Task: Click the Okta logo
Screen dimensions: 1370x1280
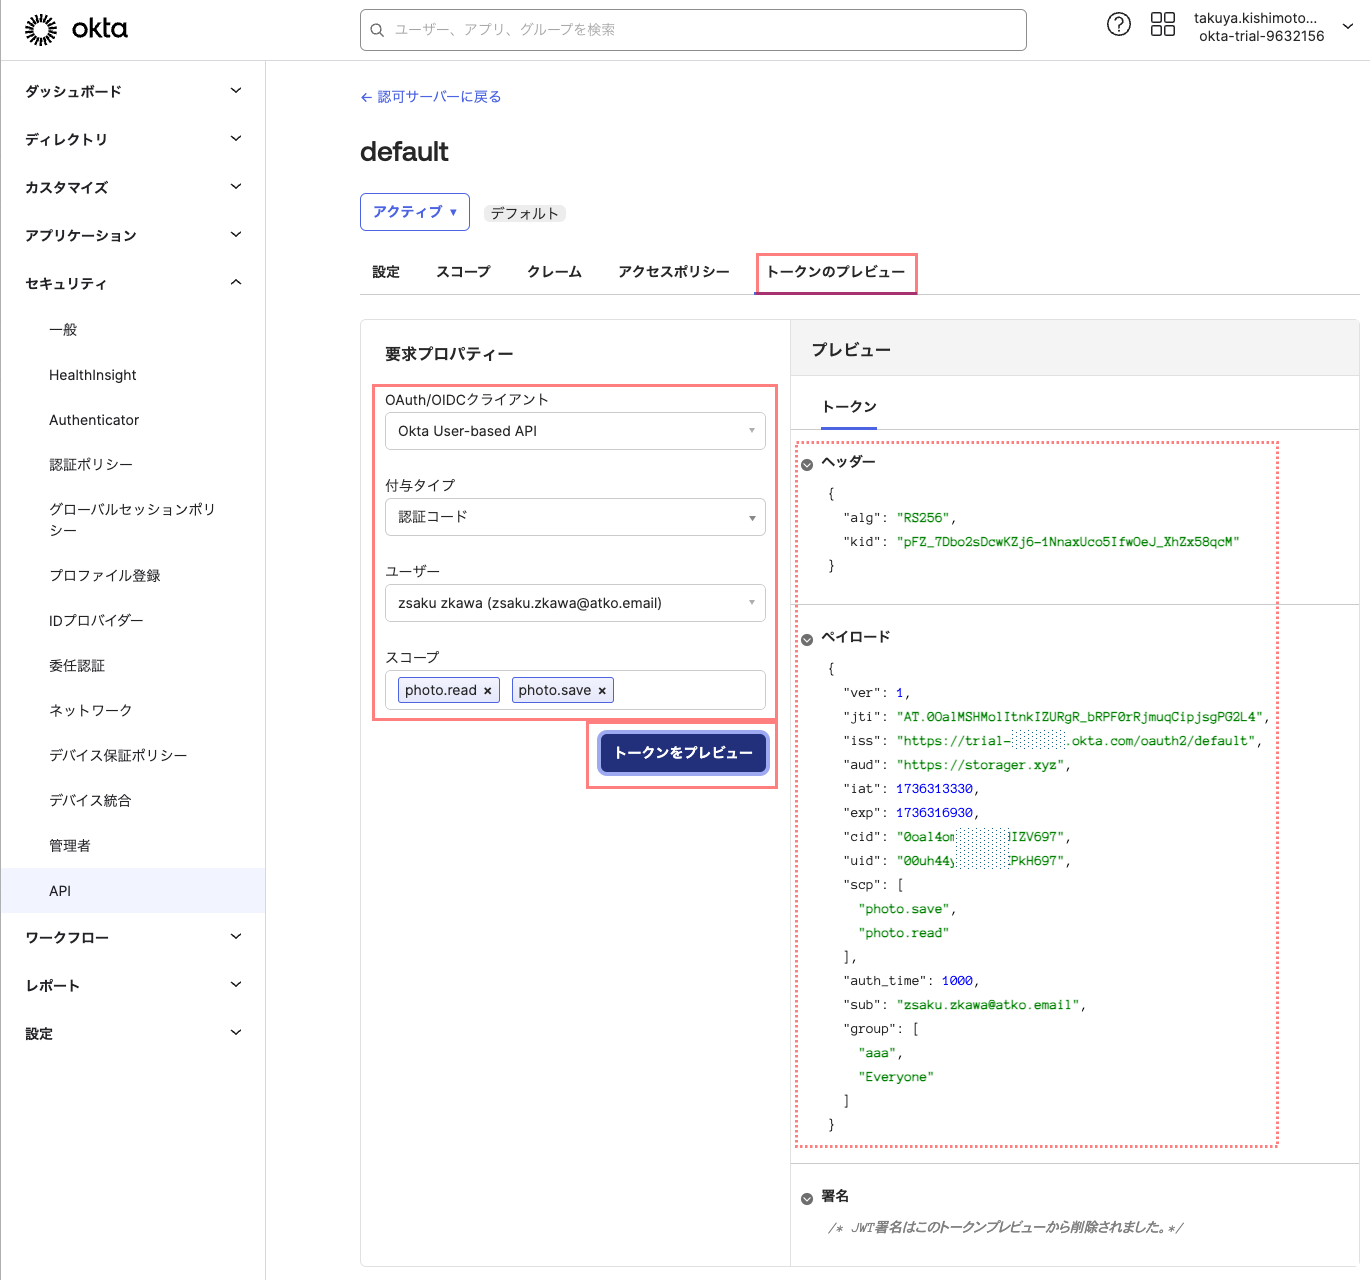Action: coord(76,29)
